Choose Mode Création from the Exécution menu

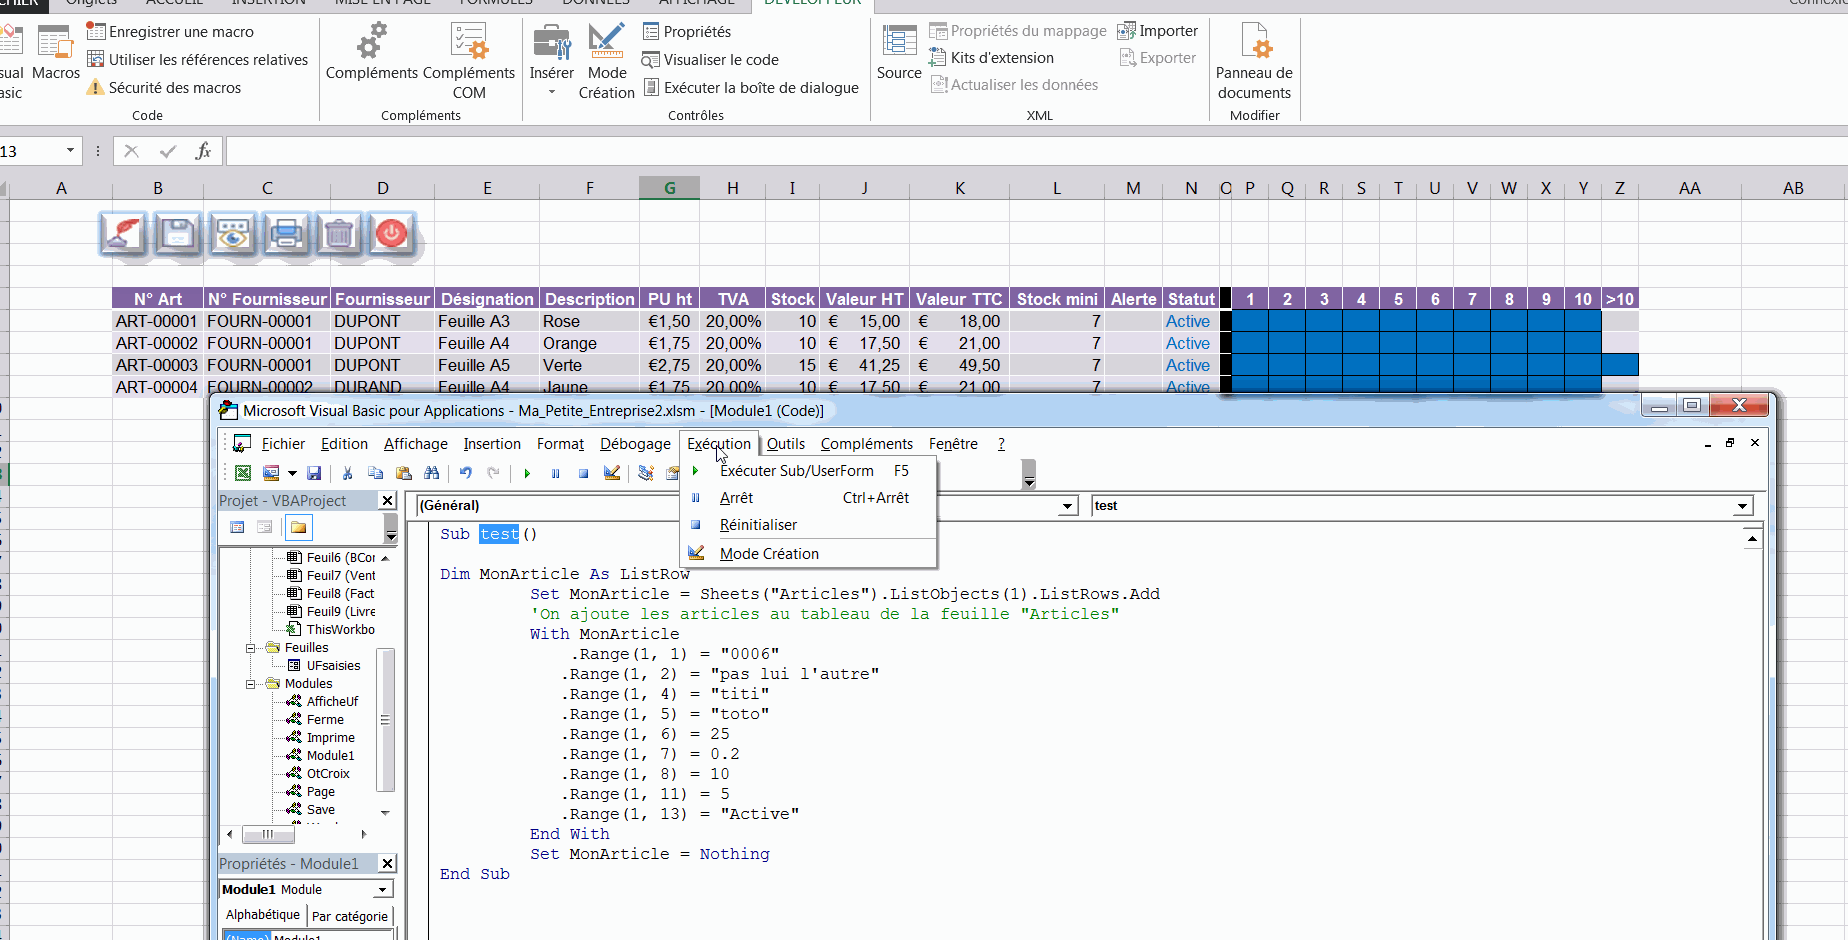point(808,554)
